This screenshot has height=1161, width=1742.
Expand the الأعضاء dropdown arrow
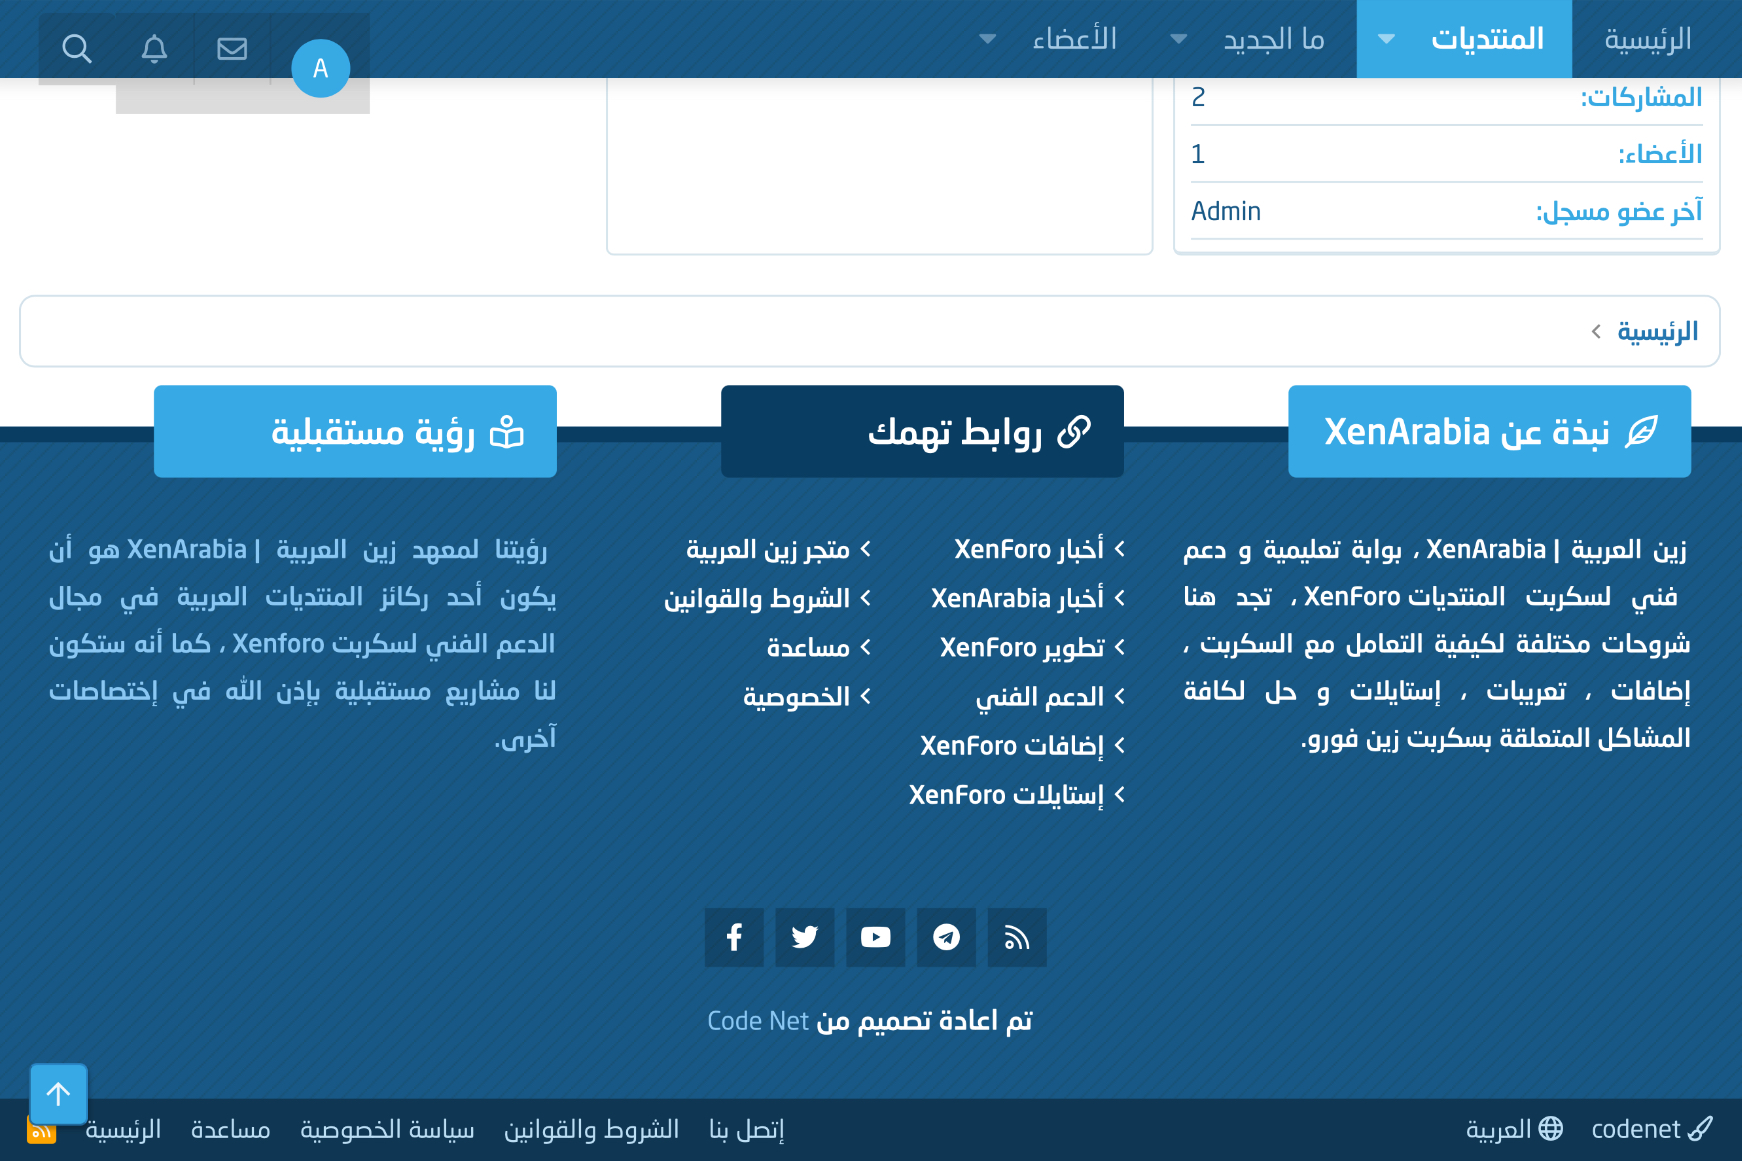[987, 39]
